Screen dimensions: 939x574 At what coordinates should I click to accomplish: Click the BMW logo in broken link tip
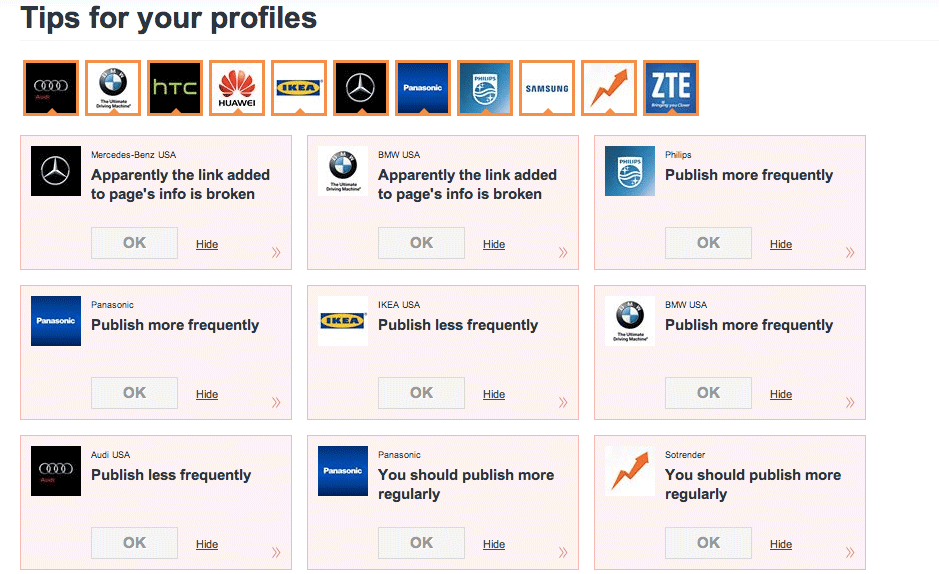(x=343, y=171)
